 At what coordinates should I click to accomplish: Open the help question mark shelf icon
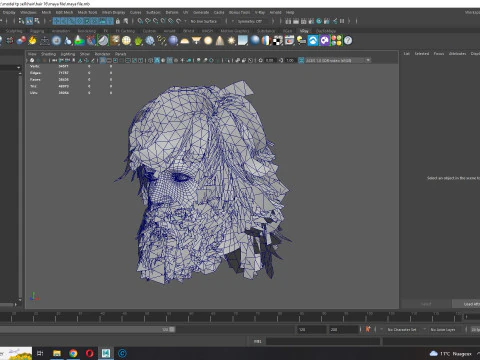(x=348, y=41)
